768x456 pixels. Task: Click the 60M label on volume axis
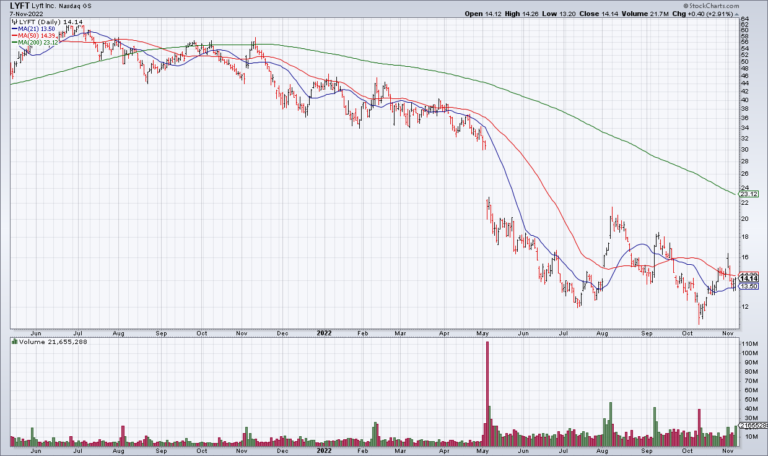(749, 390)
